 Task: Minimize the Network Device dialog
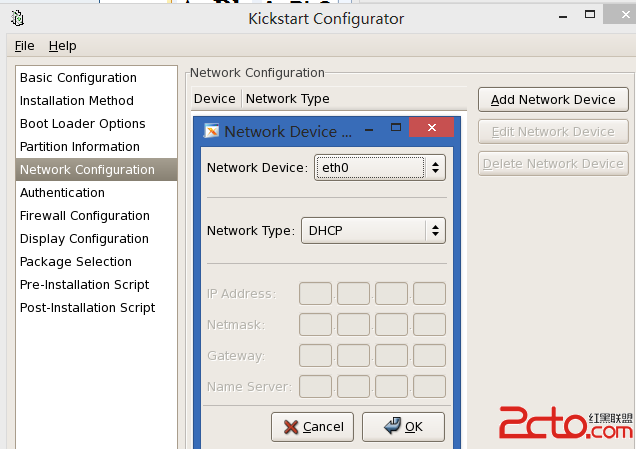coord(369,130)
